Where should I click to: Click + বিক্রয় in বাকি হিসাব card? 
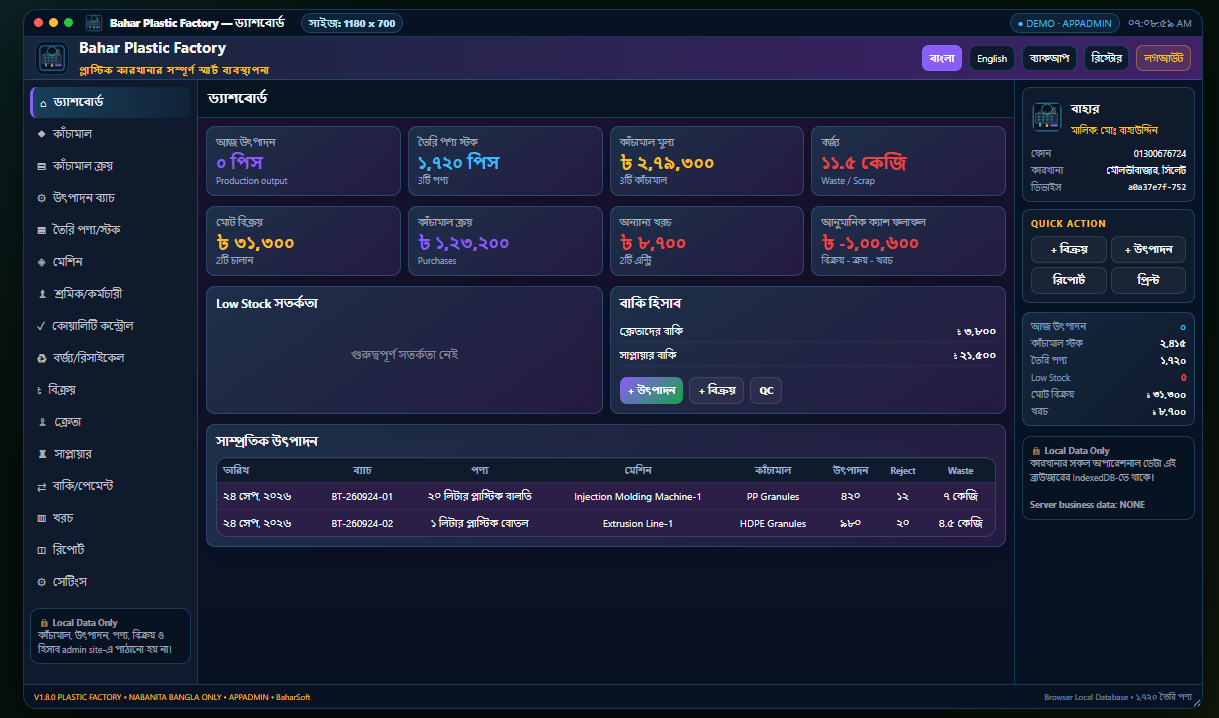pos(716,391)
